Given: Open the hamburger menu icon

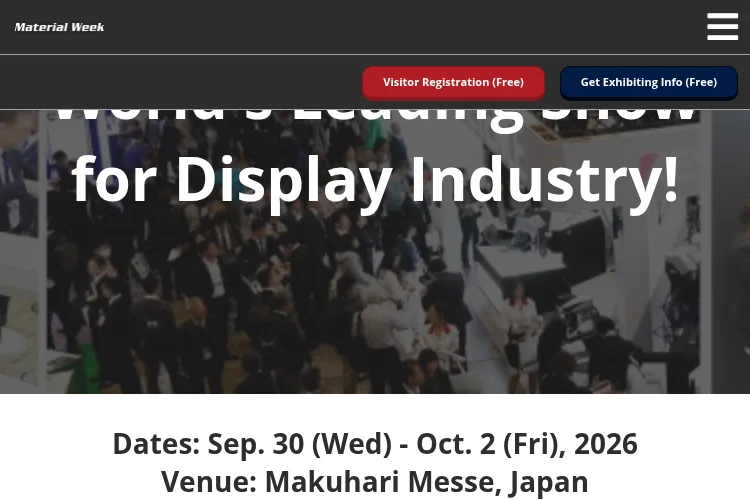Looking at the screenshot, I should click(x=722, y=27).
